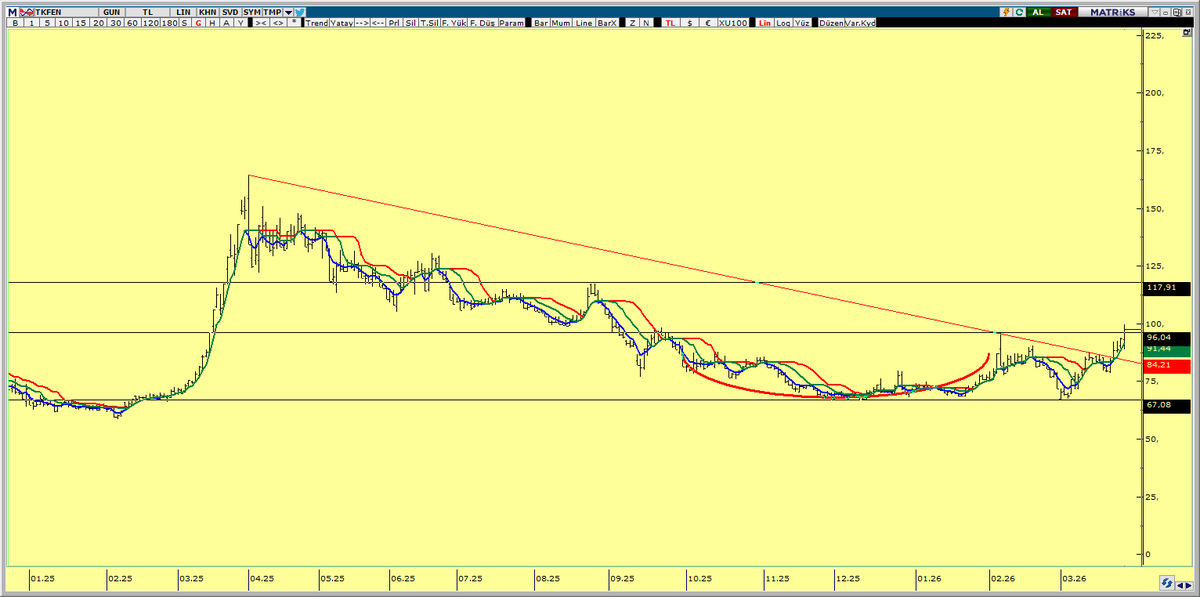Select the 60 minute period

pyautogui.click(x=132, y=22)
